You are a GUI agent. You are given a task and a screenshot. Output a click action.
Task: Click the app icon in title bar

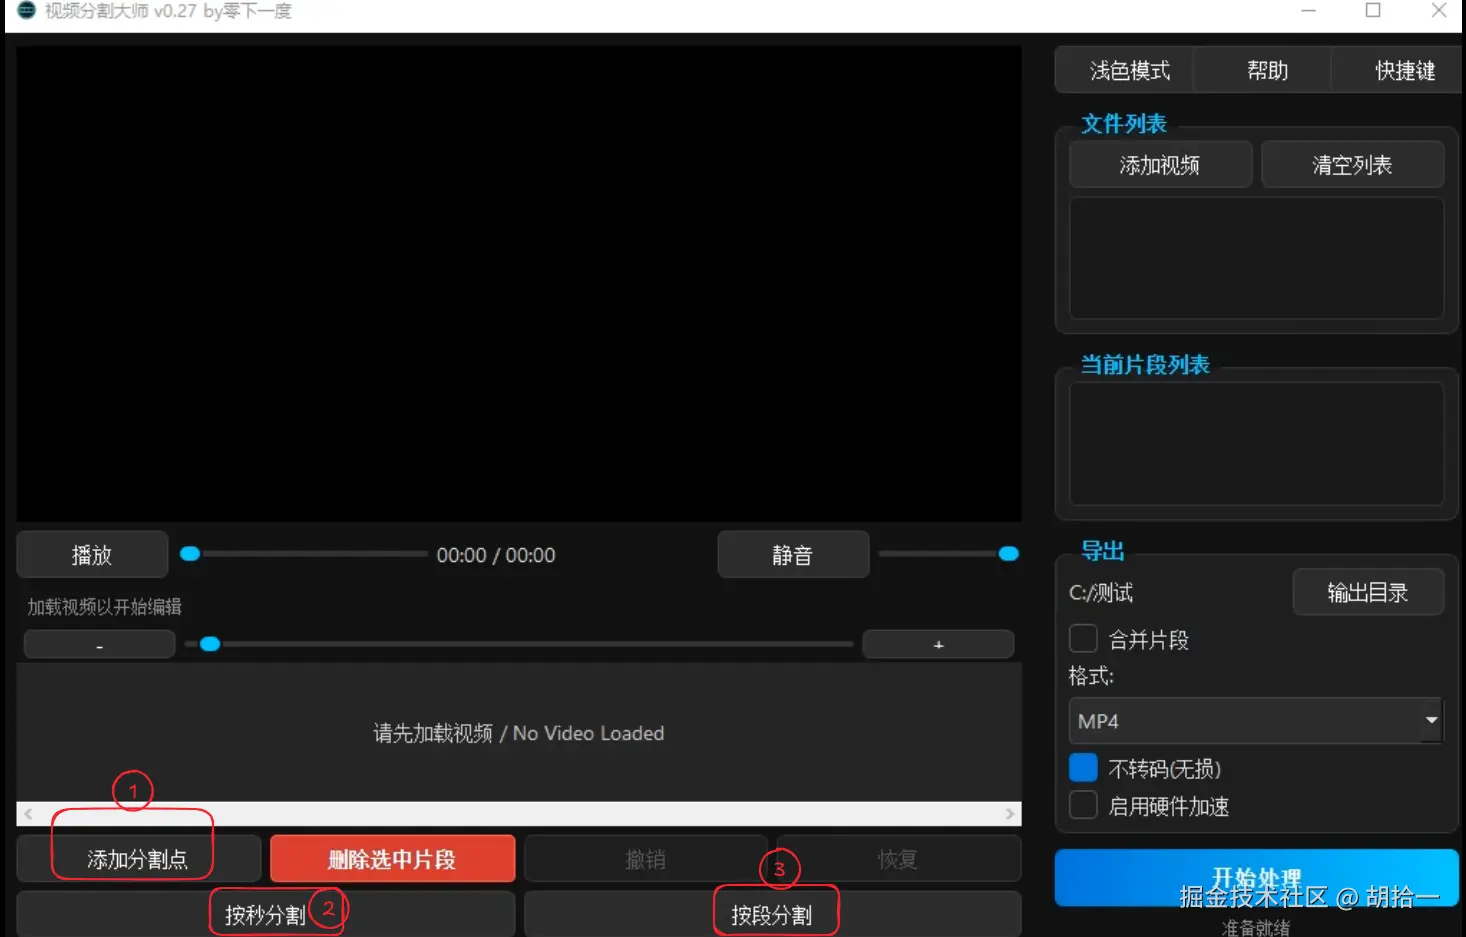pyautogui.click(x=27, y=11)
